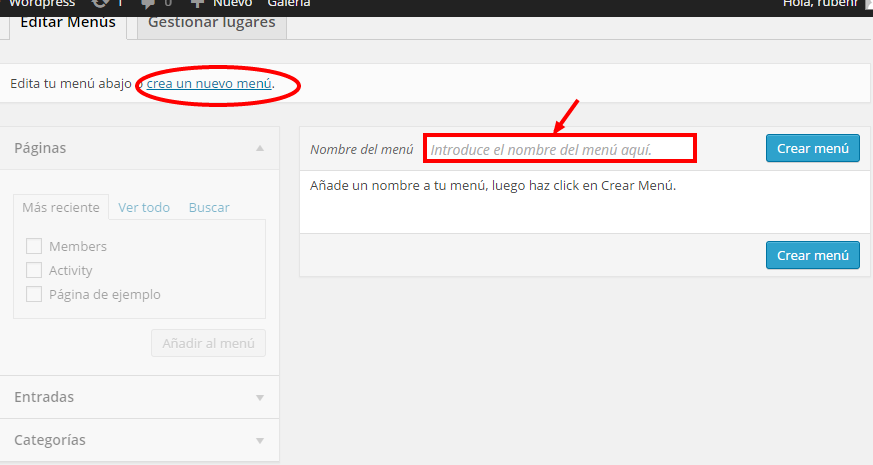Open the updates icon in admin bar

[100, 3]
